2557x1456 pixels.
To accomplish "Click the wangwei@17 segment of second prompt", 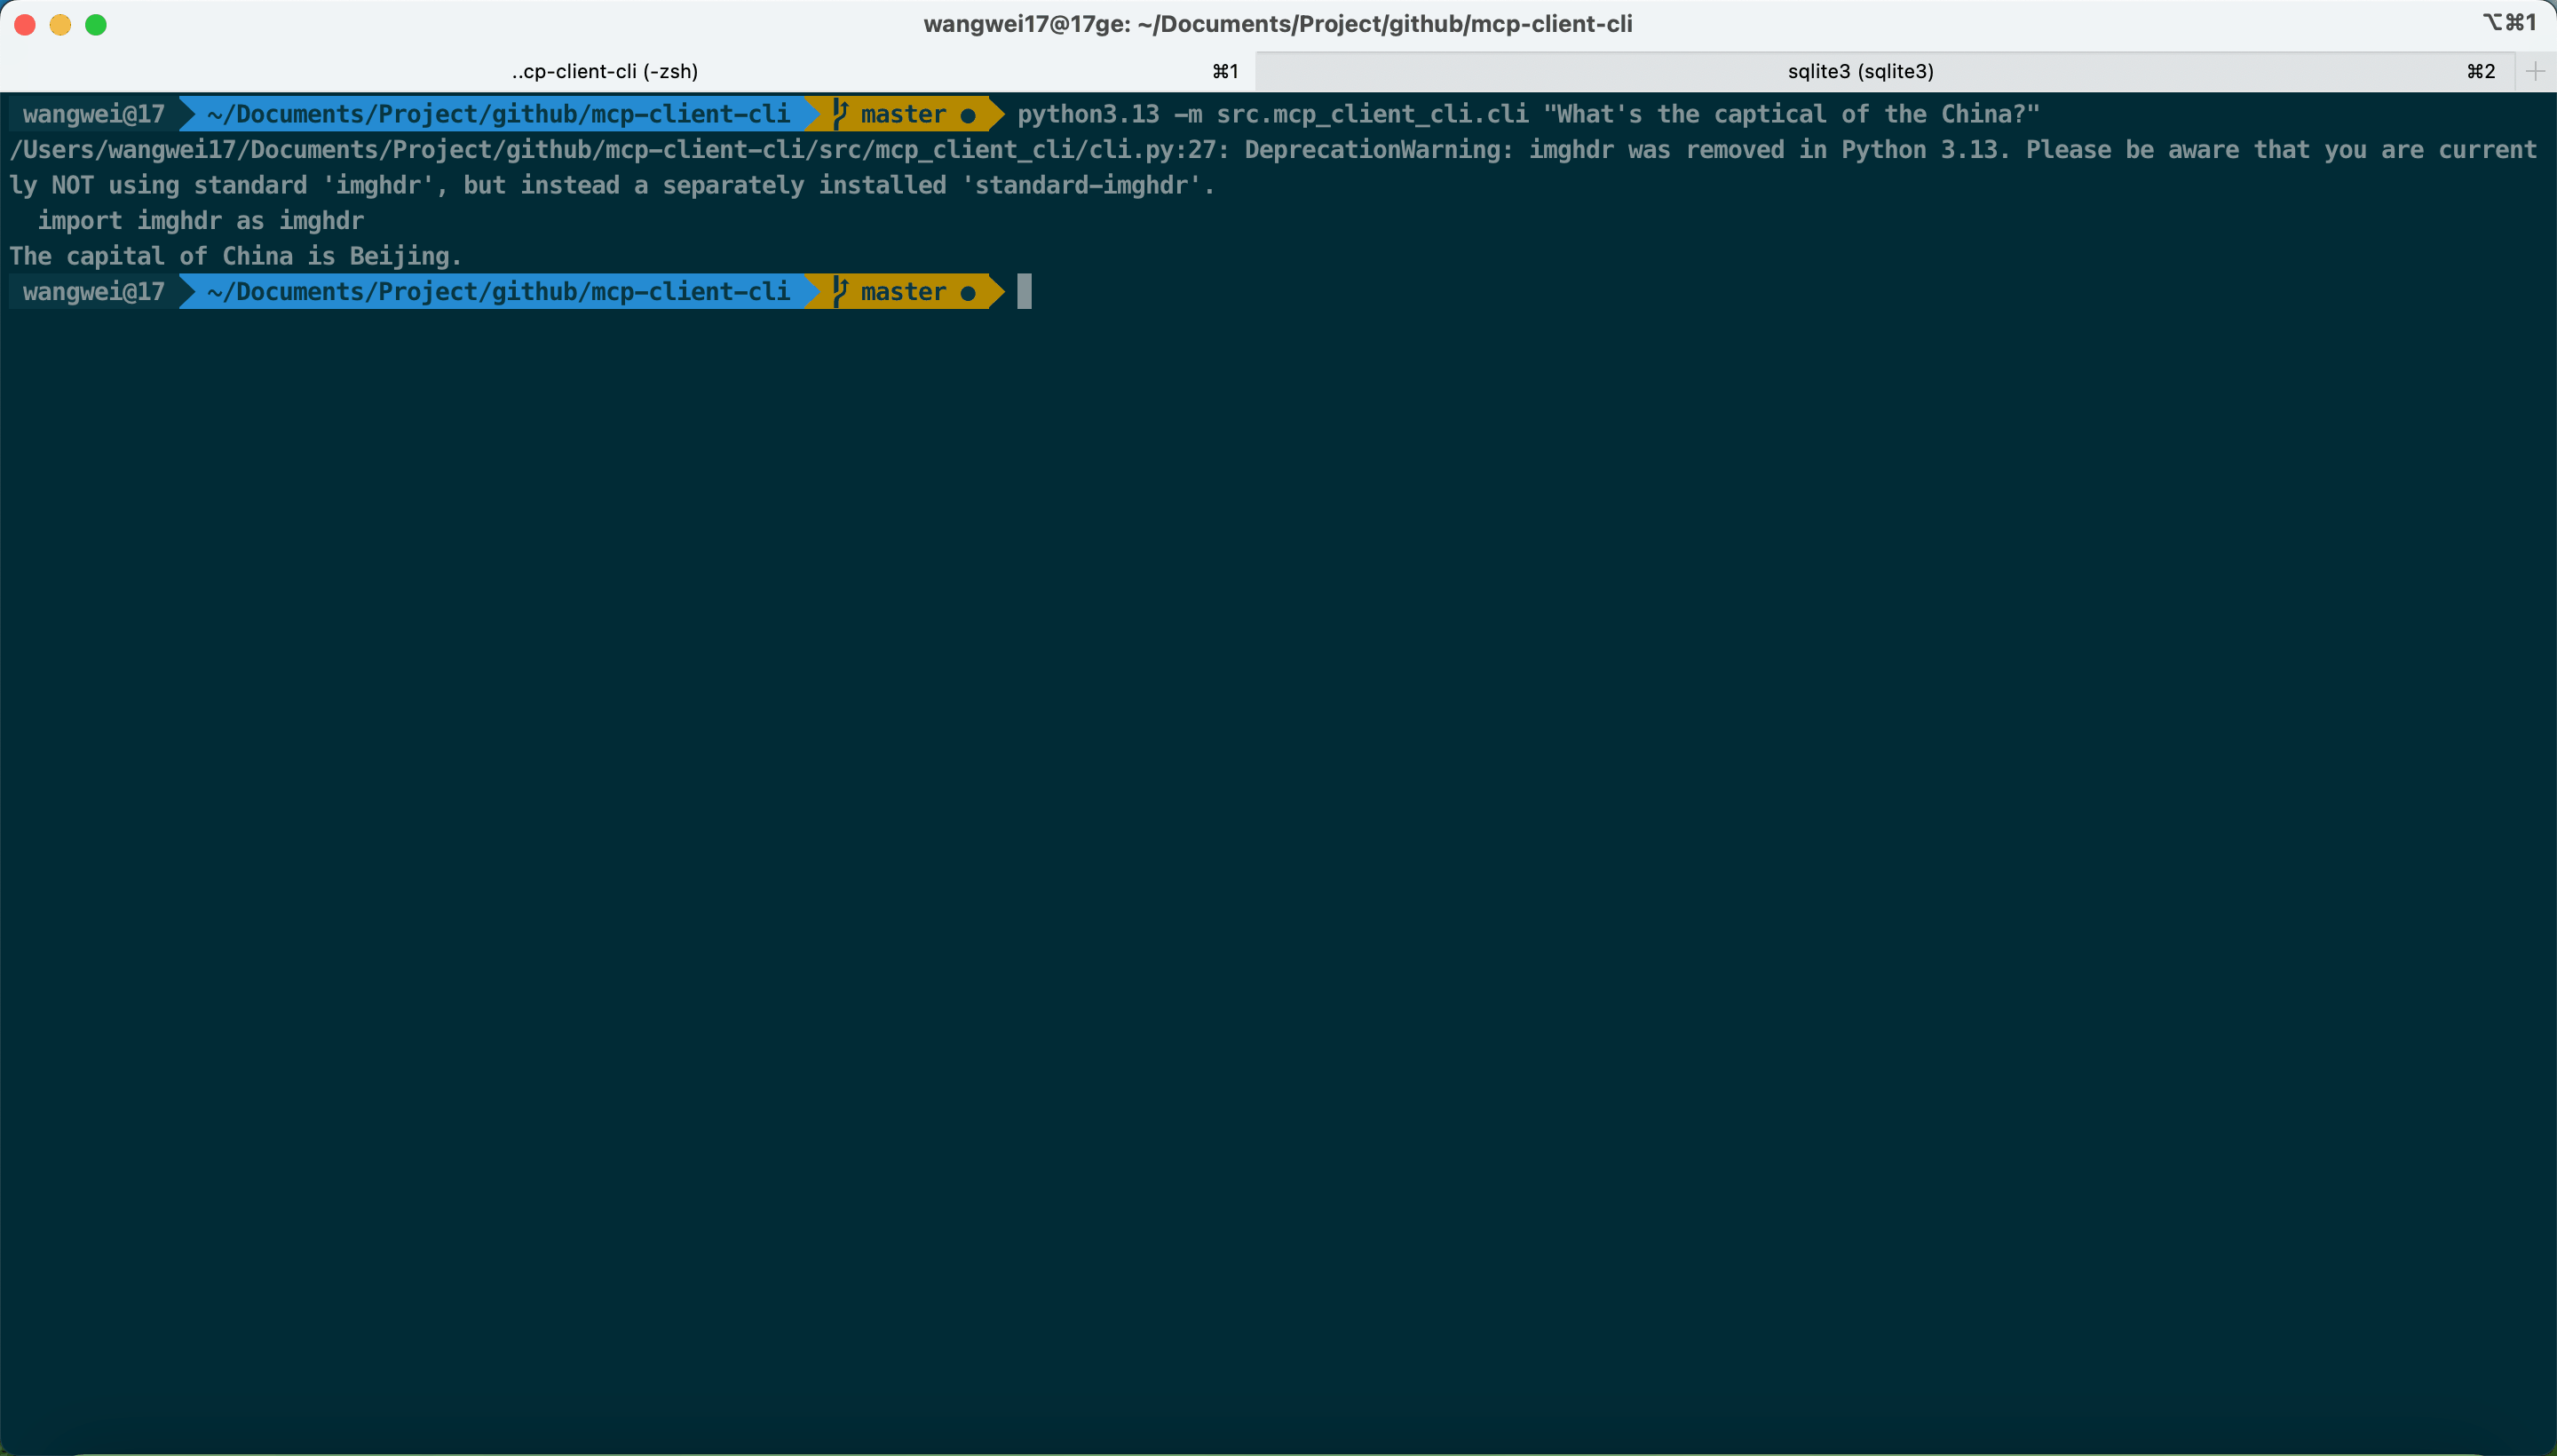I will (x=94, y=291).
